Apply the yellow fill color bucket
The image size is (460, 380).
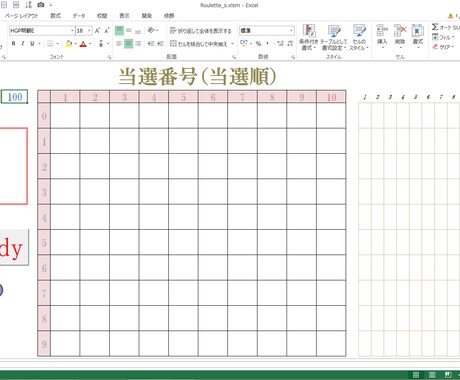tap(69, 44)
